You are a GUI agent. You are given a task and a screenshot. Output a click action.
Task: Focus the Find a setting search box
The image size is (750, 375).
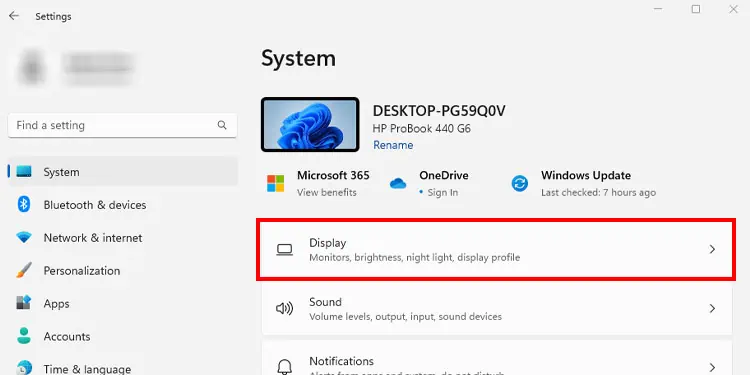tap(122, 125)
